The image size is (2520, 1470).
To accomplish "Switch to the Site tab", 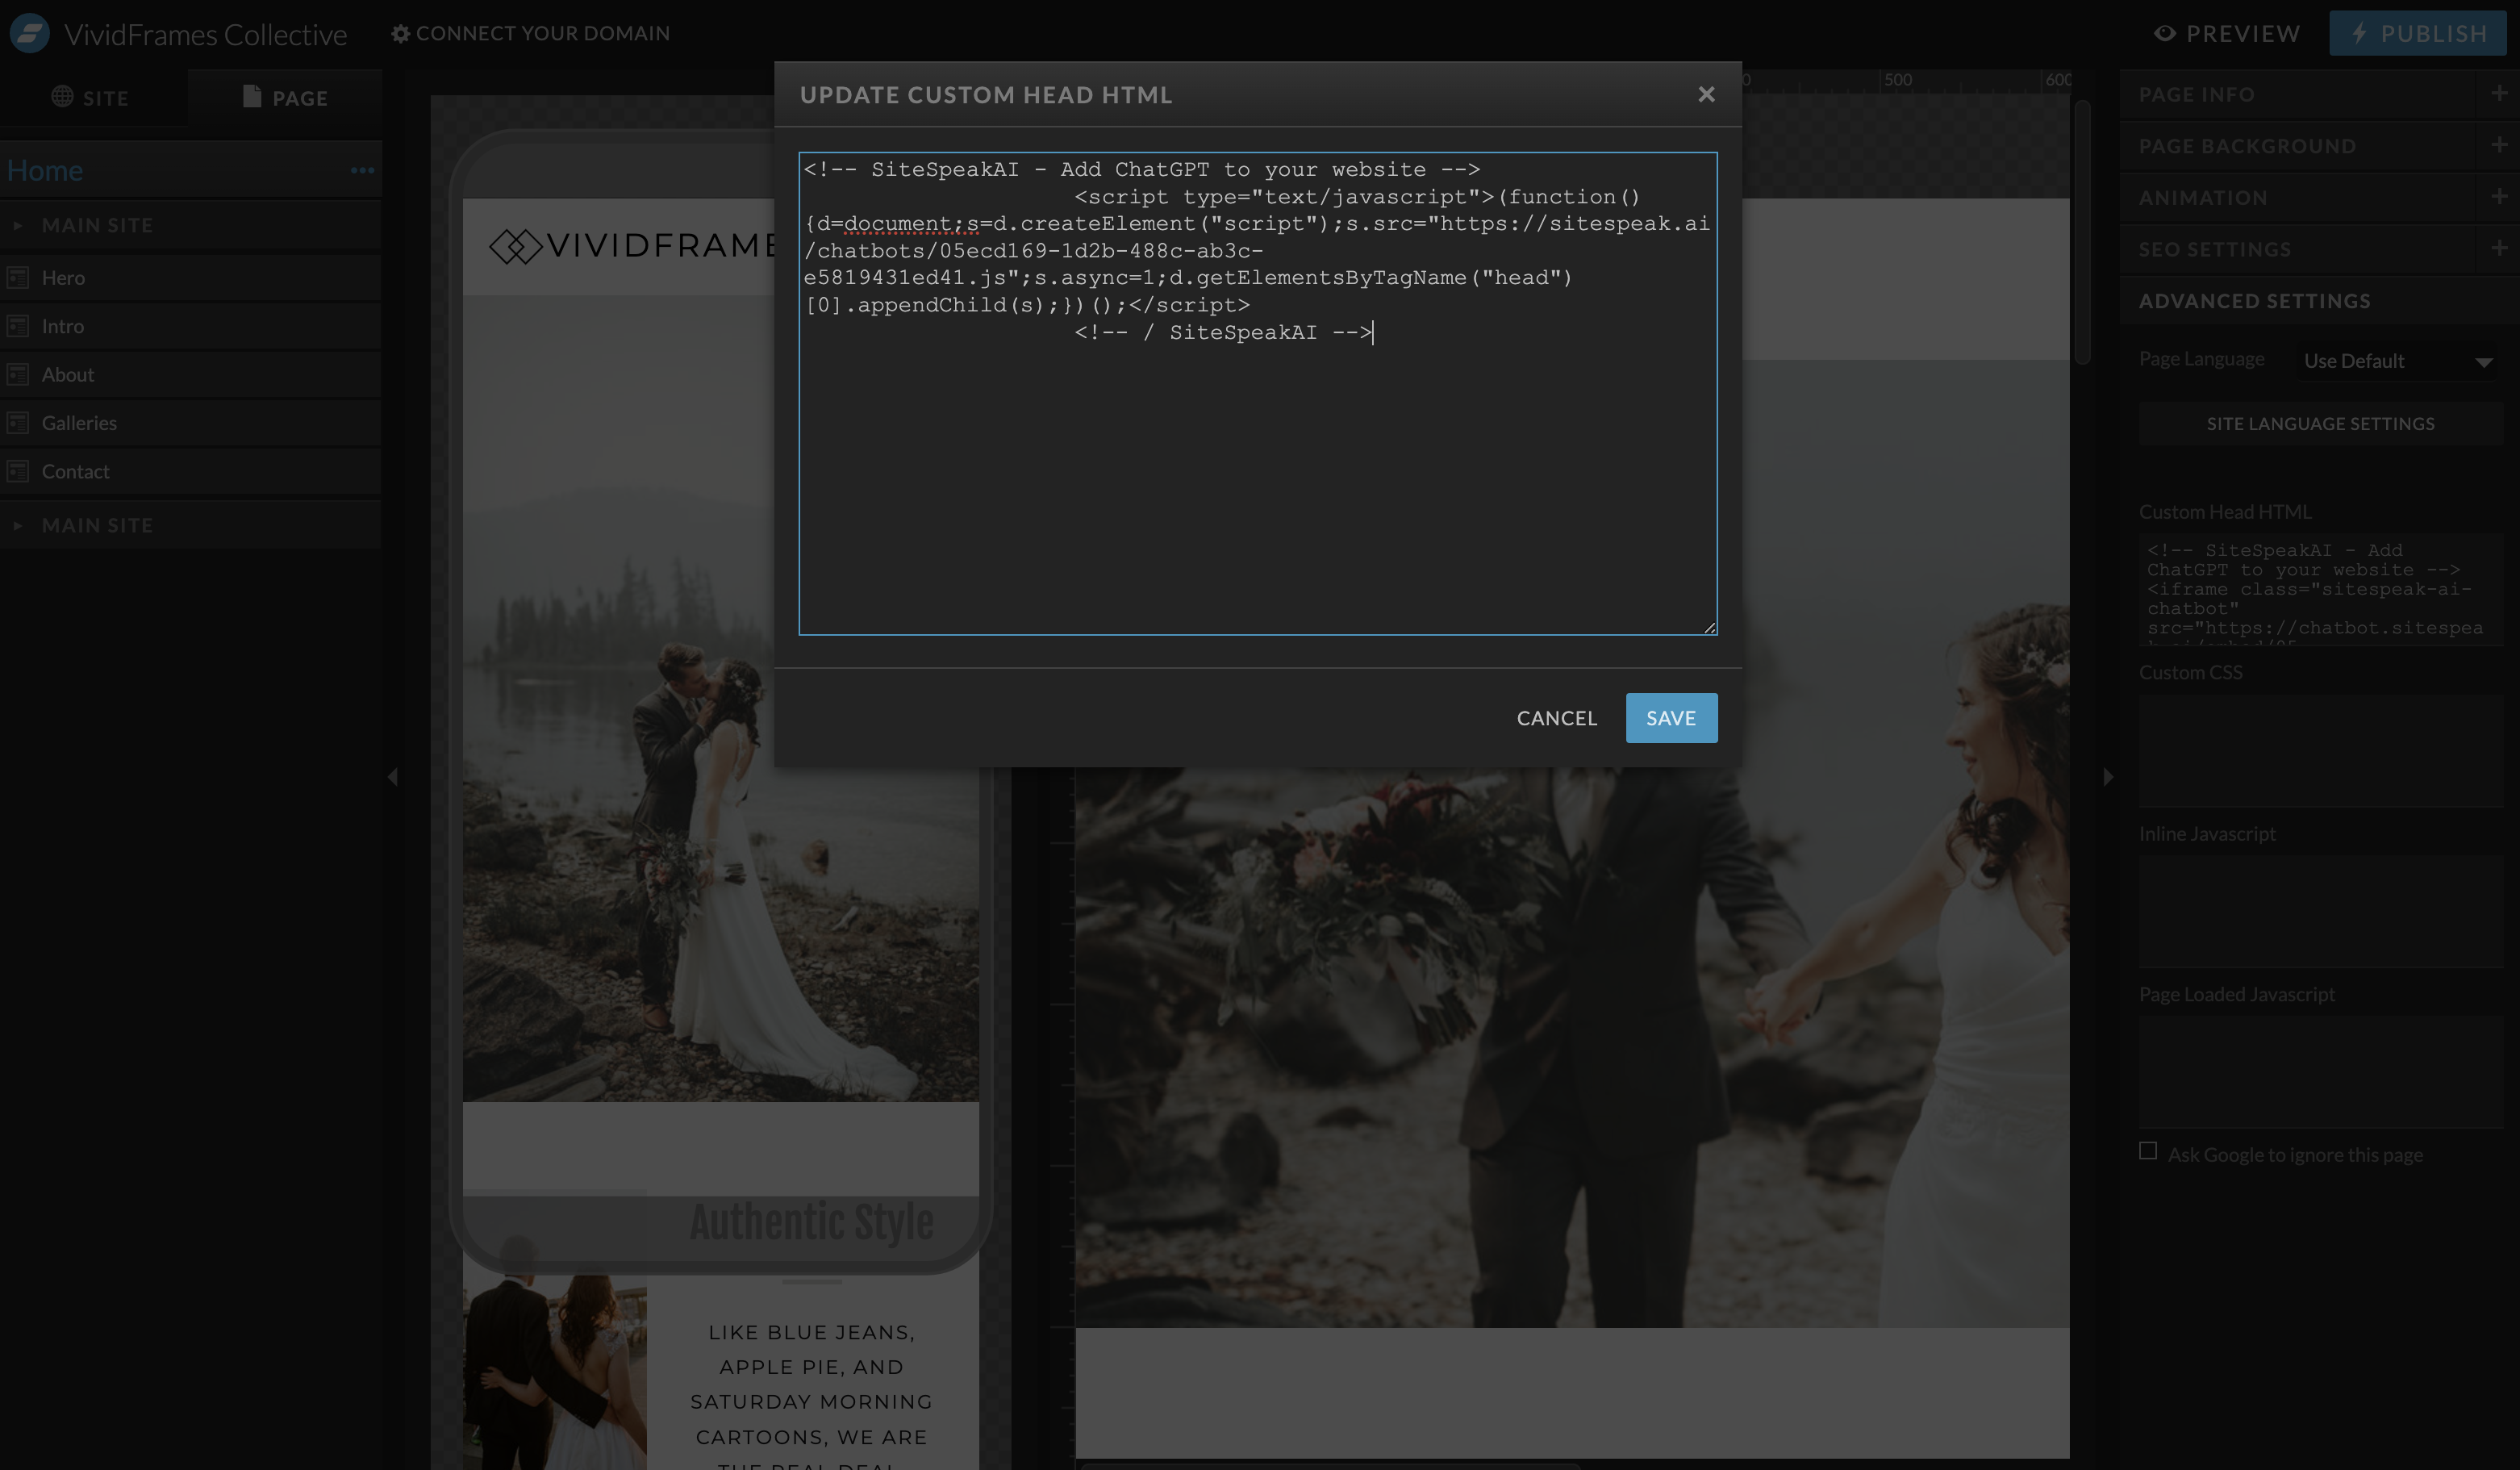I will click(91, 98).
